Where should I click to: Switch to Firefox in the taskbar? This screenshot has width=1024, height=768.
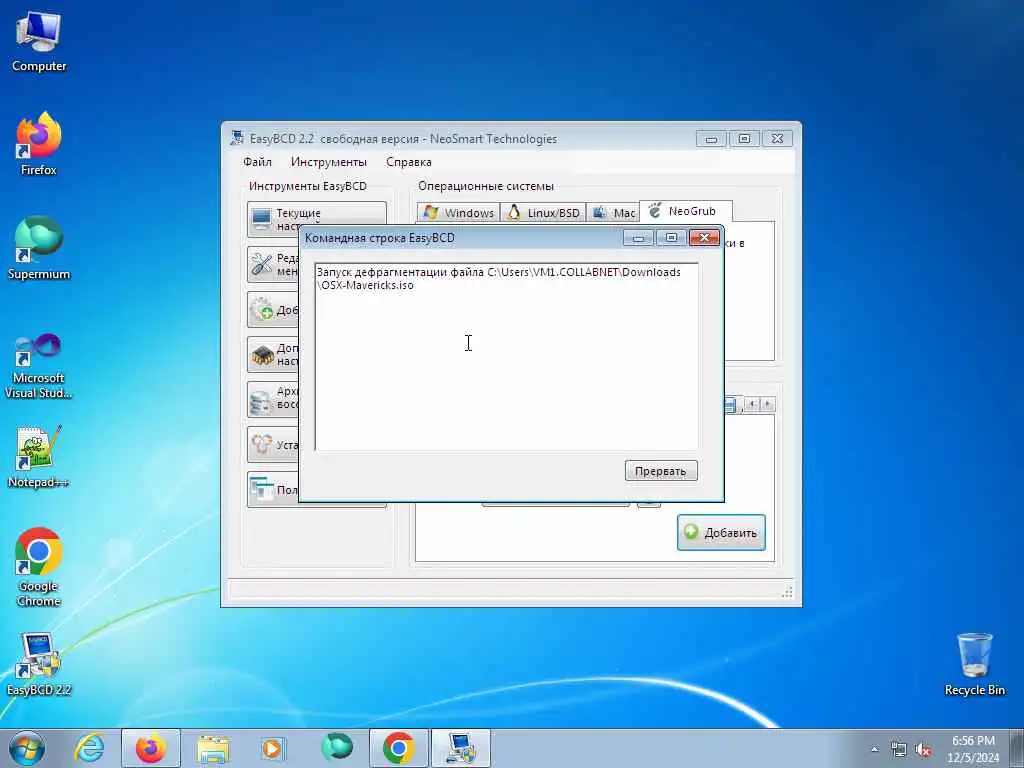(x=151, y=748)
